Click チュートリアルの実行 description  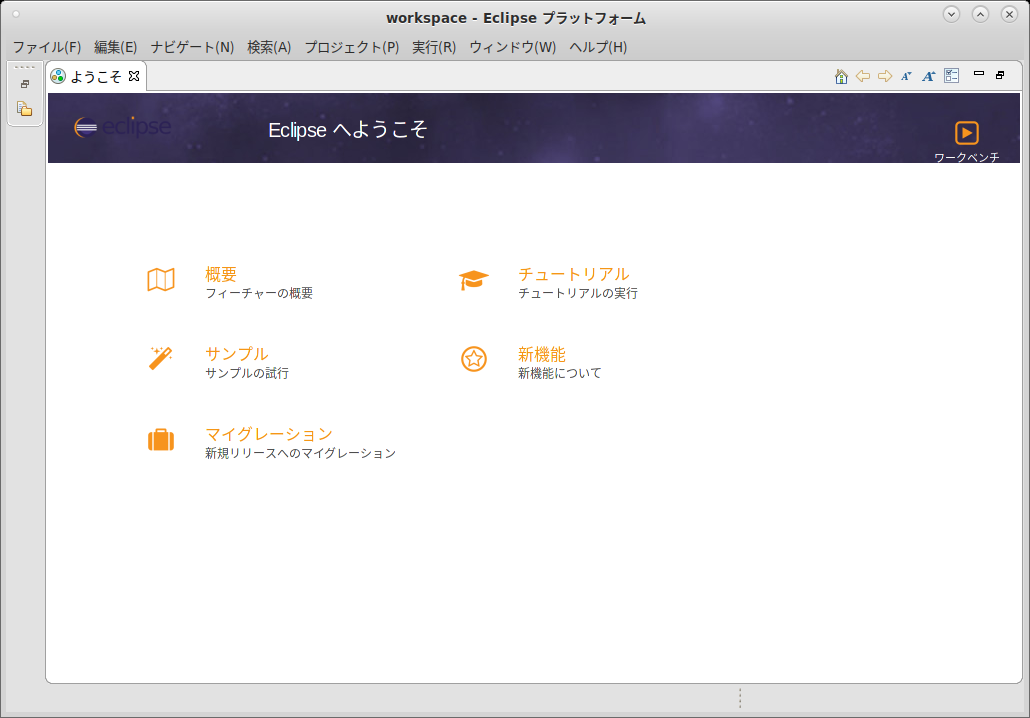click(577, 293)
